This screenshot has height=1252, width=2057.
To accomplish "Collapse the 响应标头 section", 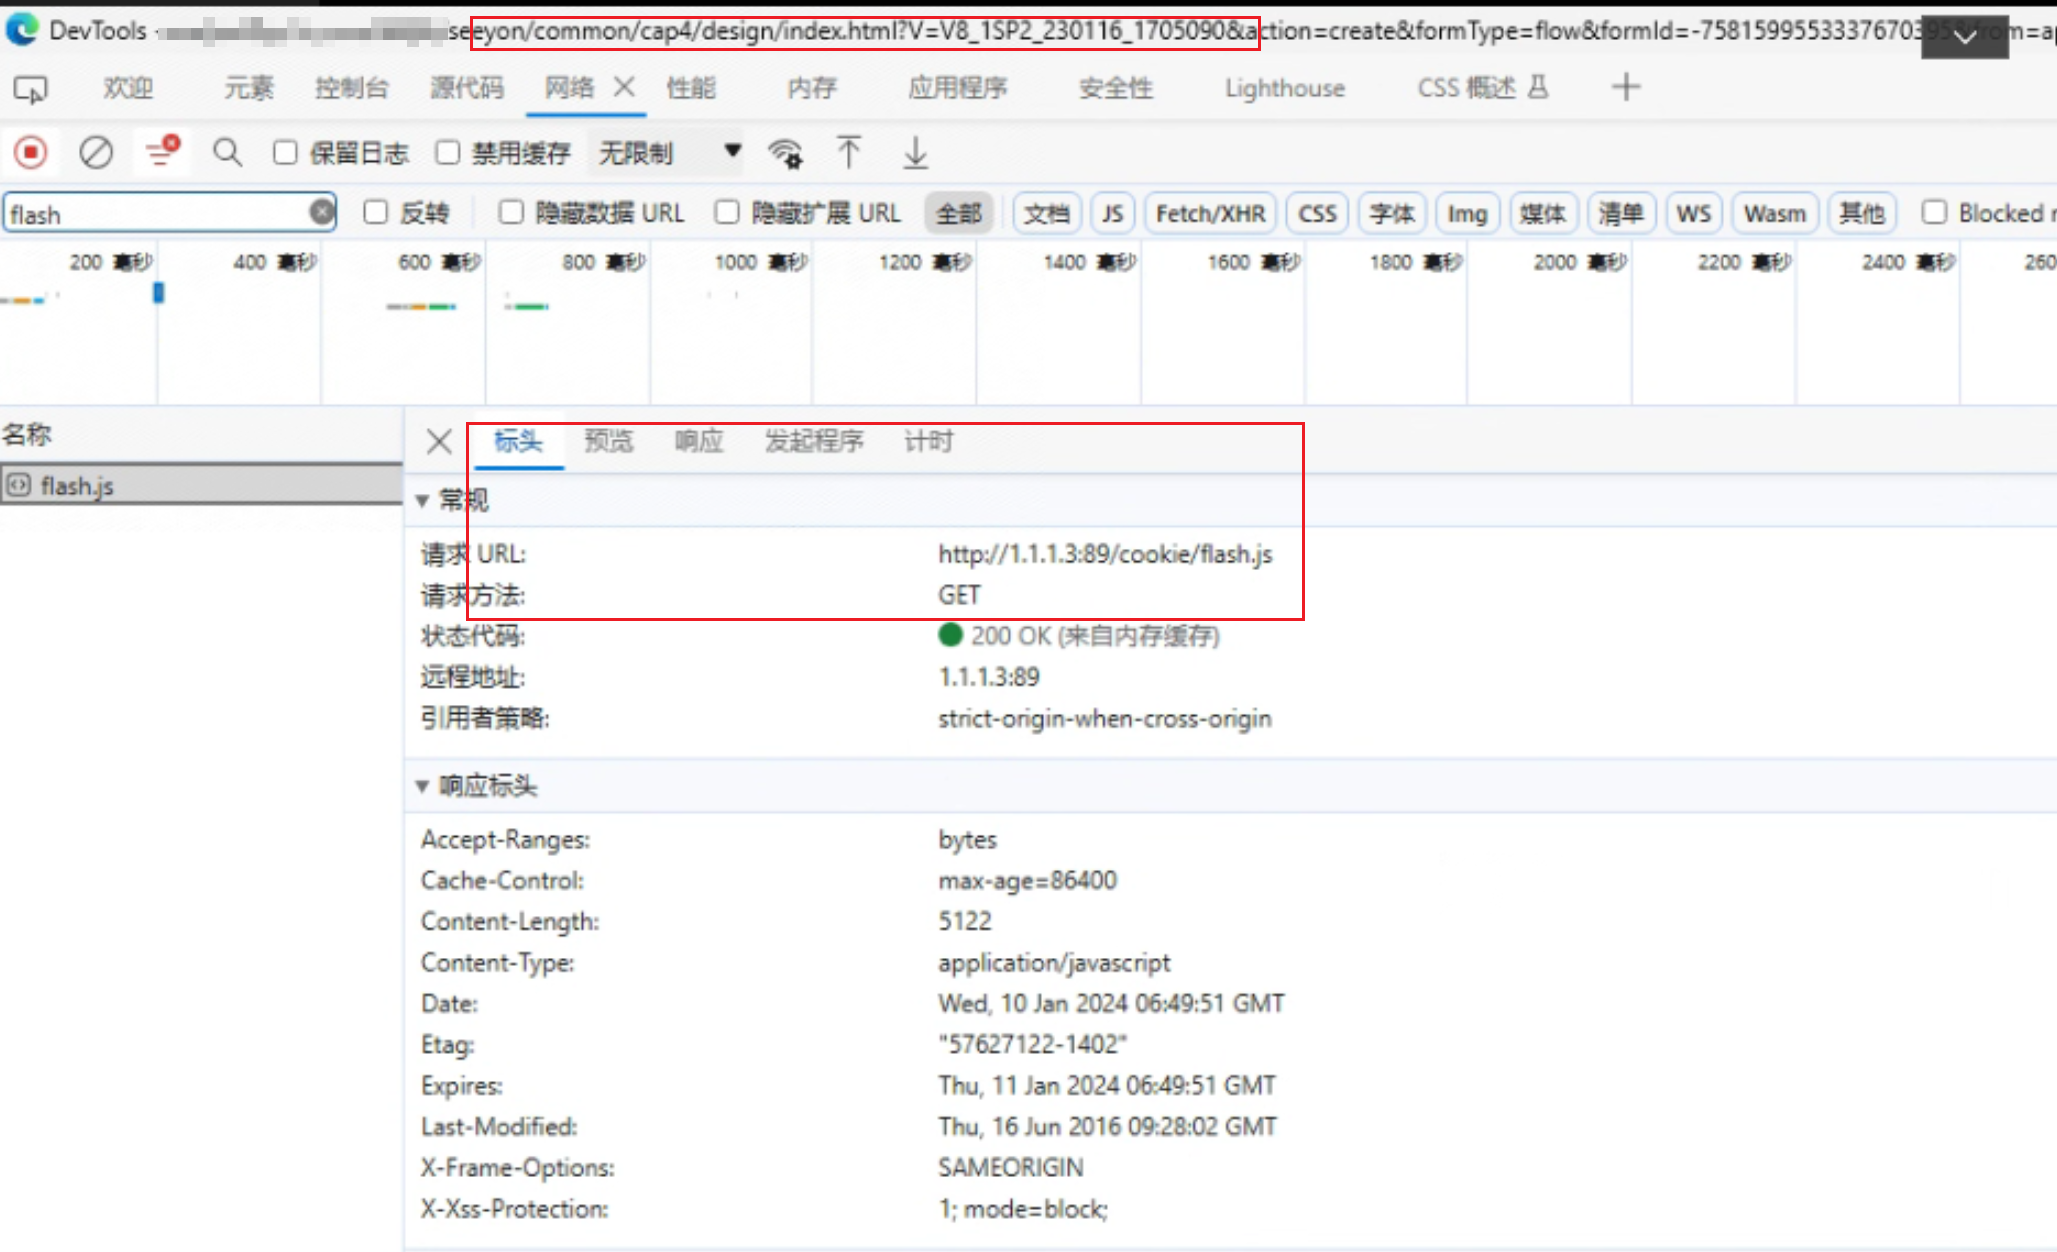I will (x=423, y=786).
